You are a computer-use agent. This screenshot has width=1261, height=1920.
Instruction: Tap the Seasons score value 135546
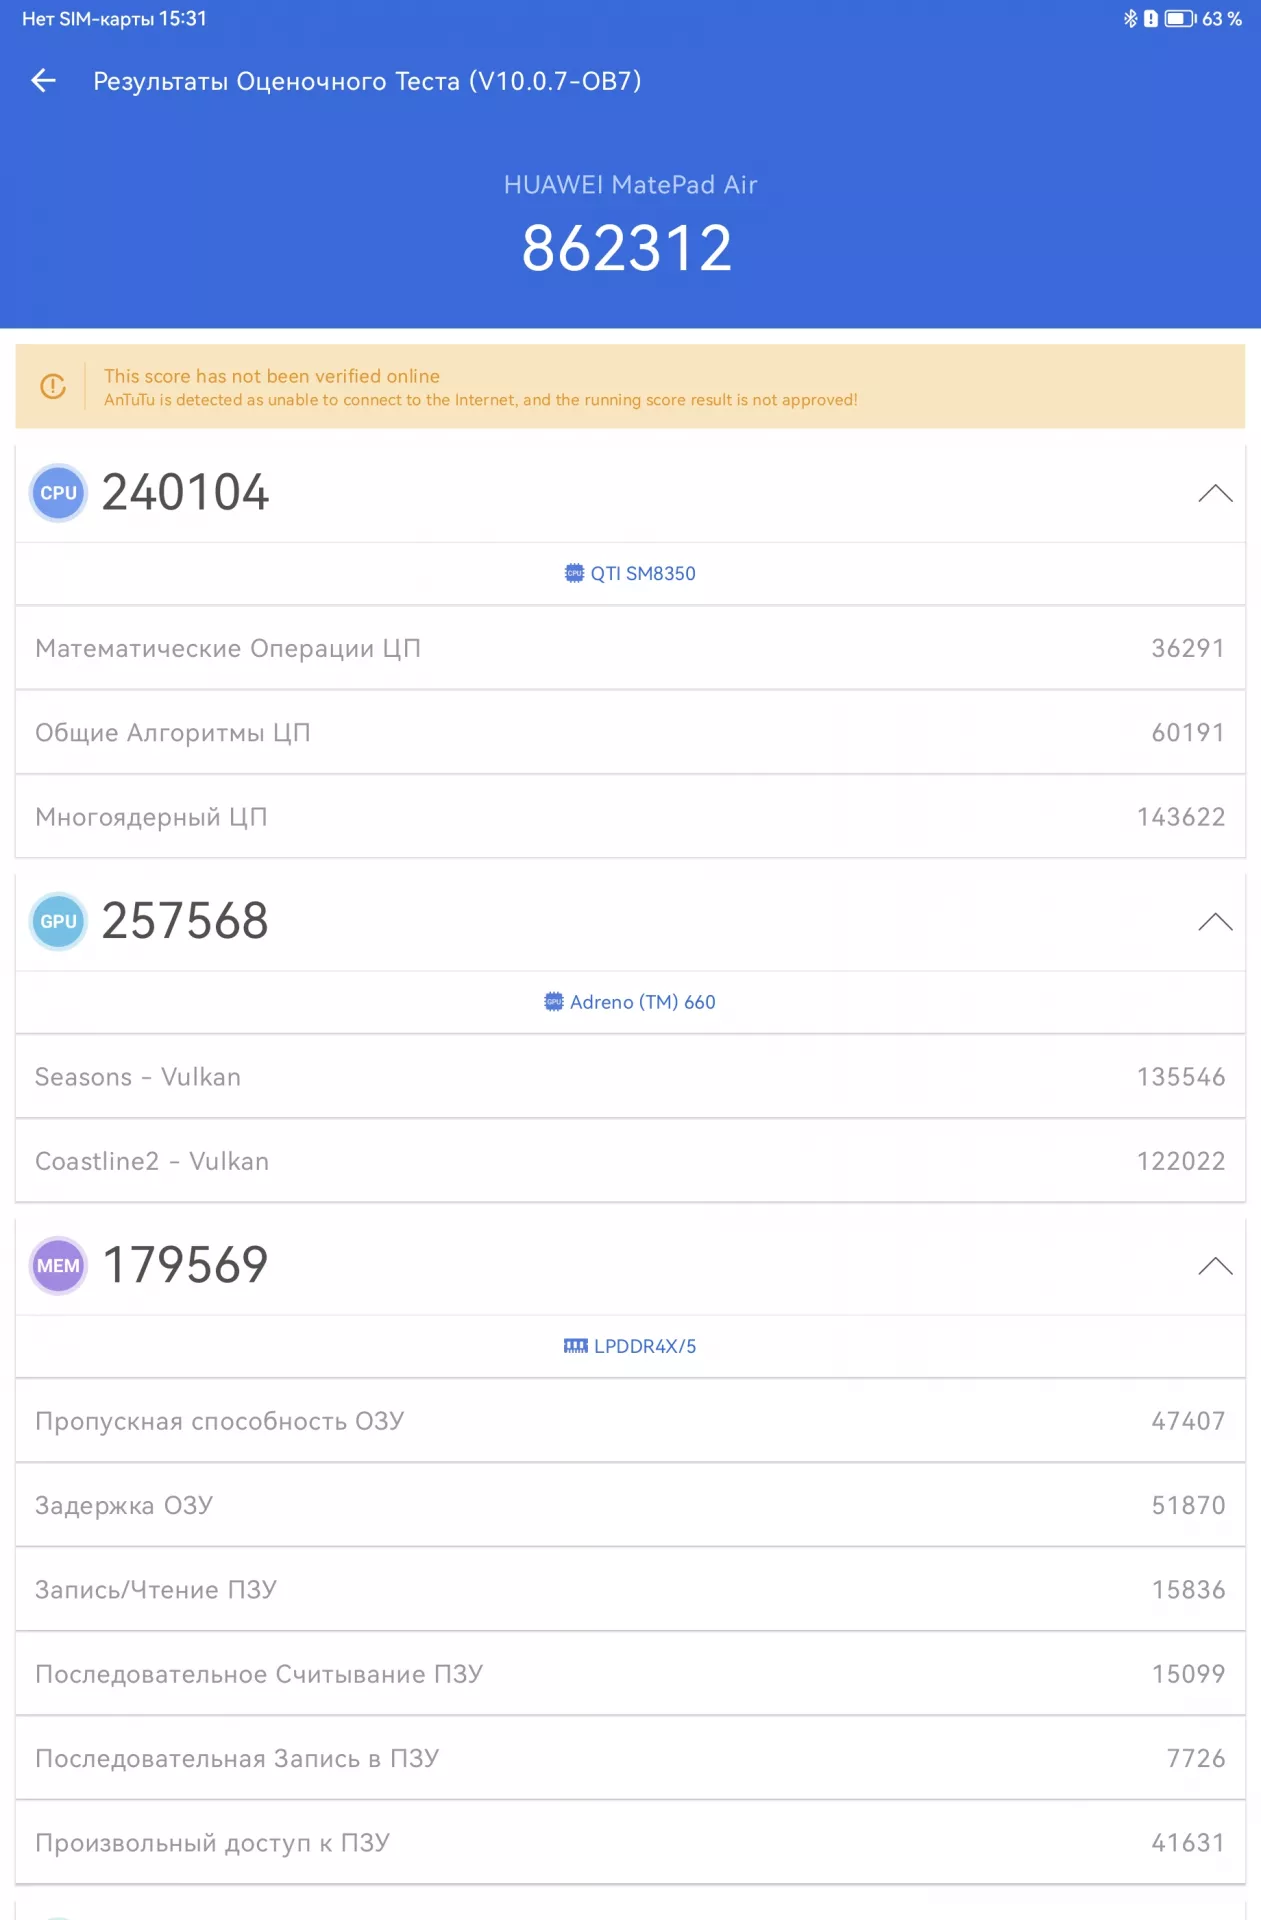pyautogui.click(x=1181, y=1077)
